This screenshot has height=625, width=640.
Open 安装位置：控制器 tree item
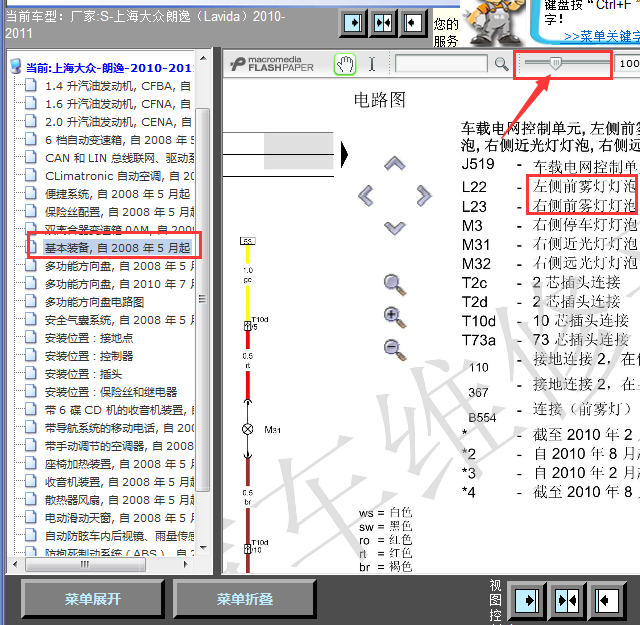[x=89, y=356]
